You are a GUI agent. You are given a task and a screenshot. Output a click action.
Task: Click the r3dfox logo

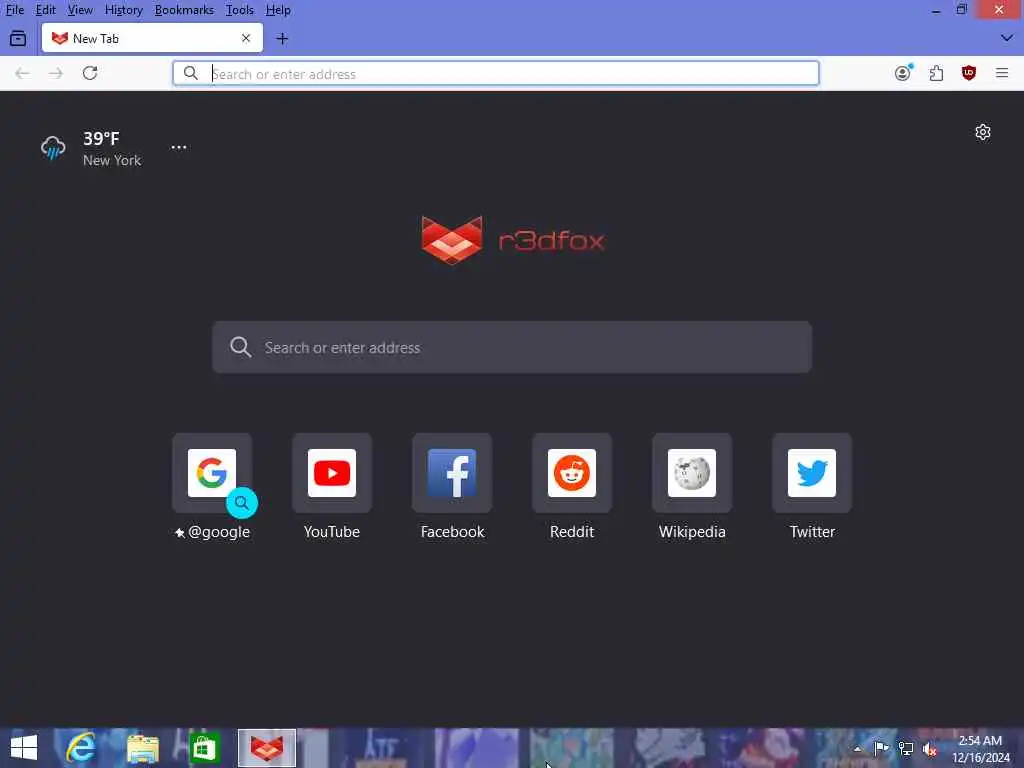pyautogui.click(x=513, y=240)
